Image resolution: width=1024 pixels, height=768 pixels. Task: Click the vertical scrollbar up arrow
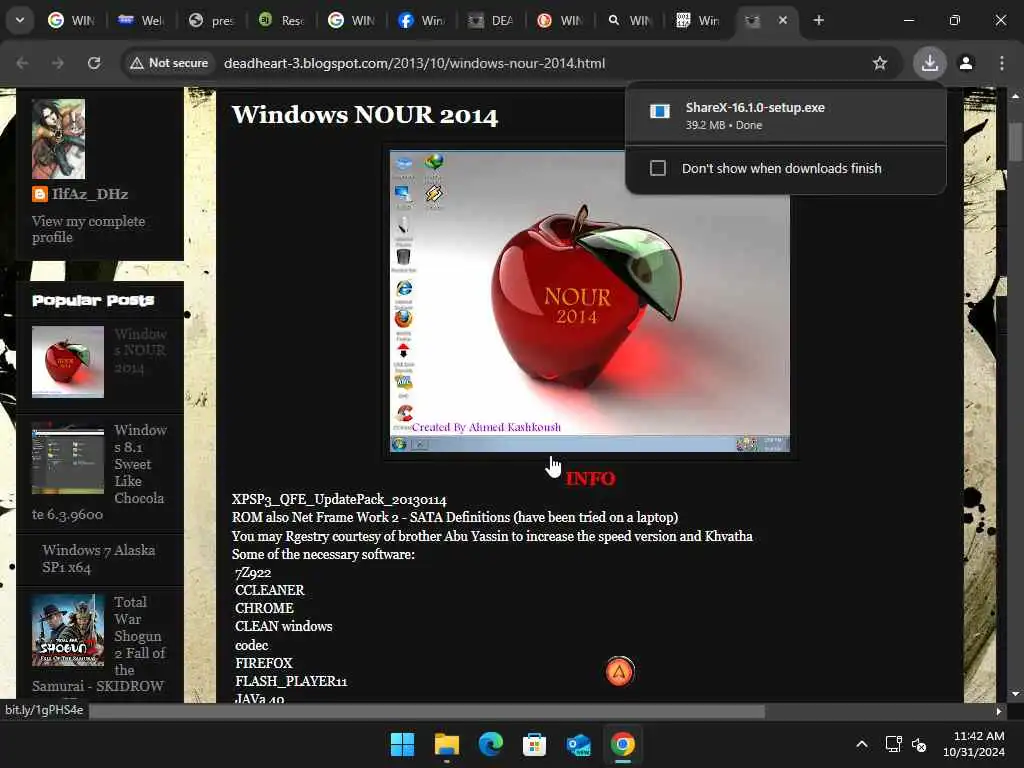1015,96
